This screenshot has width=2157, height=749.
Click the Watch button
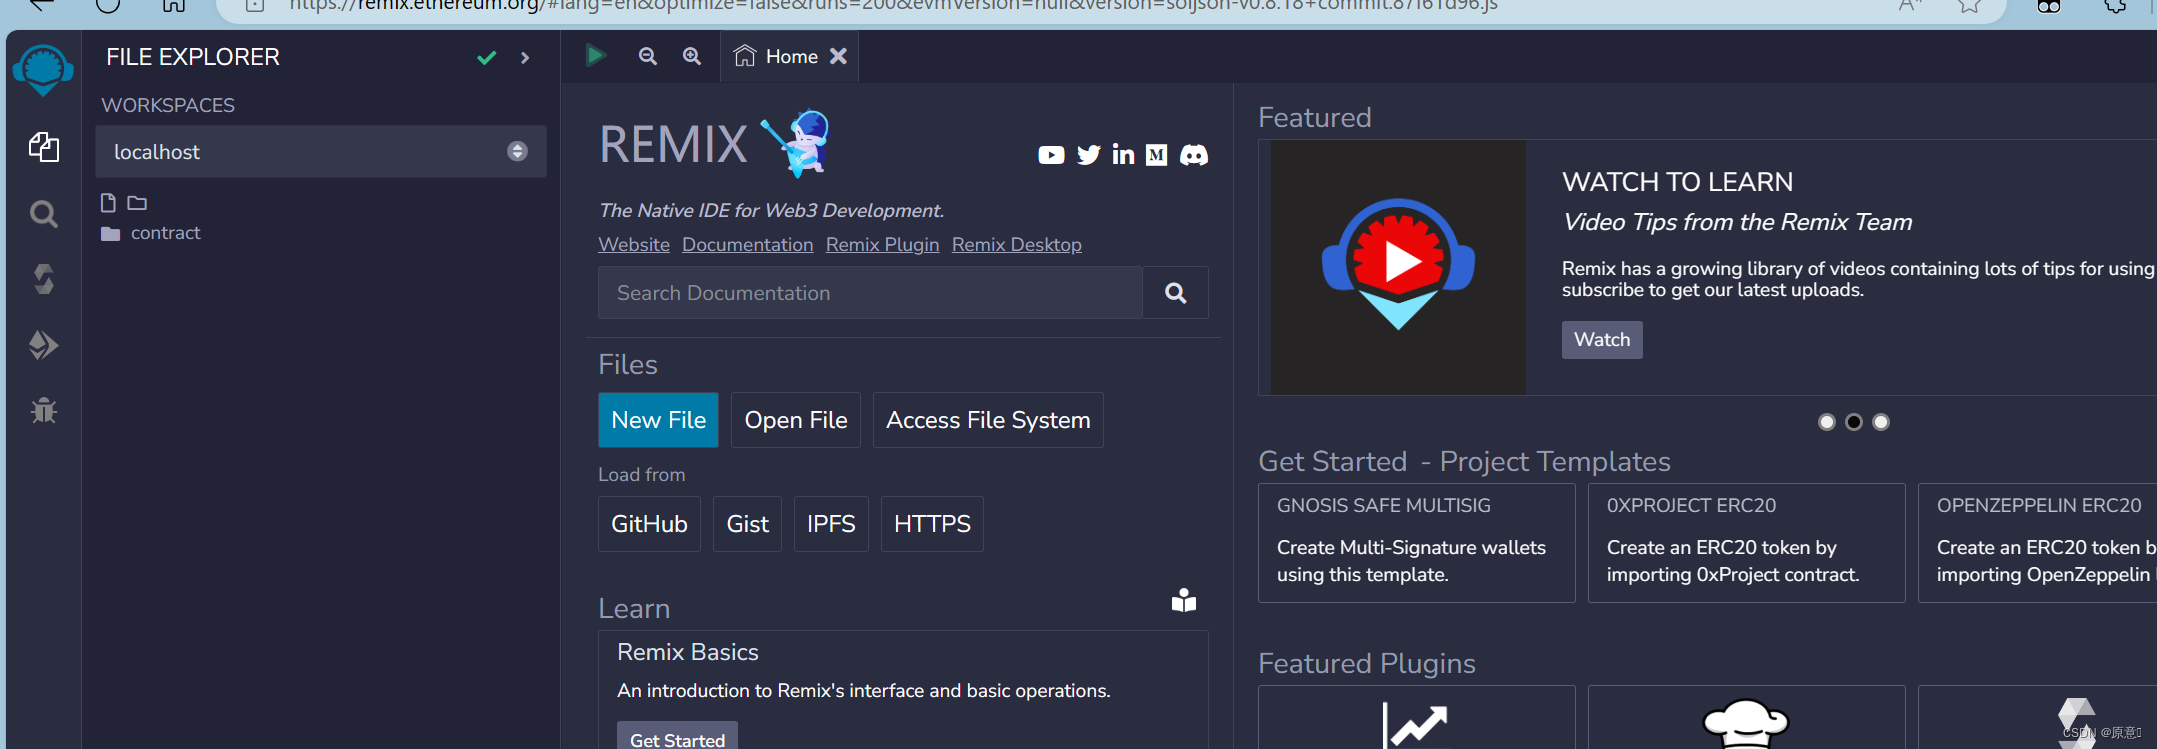tap(1602, 340)
